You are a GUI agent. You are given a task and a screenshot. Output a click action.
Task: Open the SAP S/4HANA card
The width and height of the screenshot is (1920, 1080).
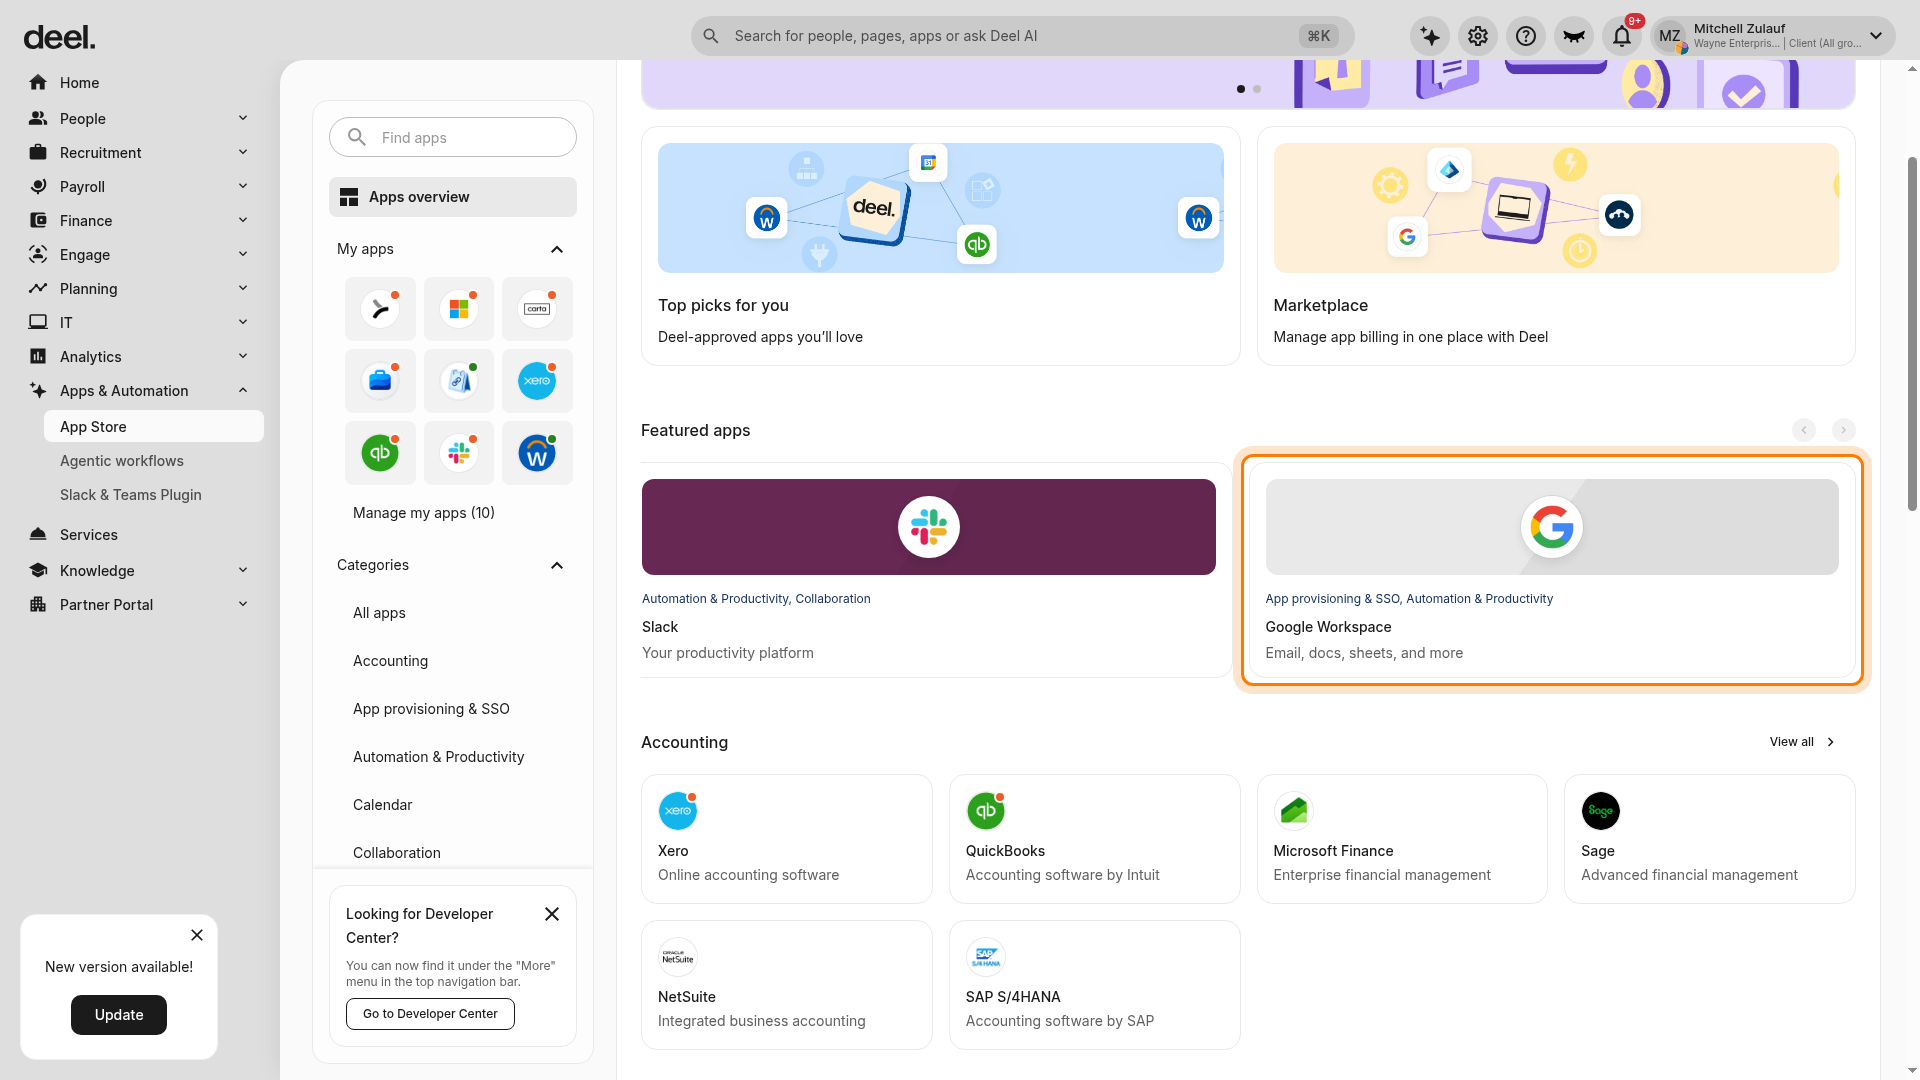1095,985
